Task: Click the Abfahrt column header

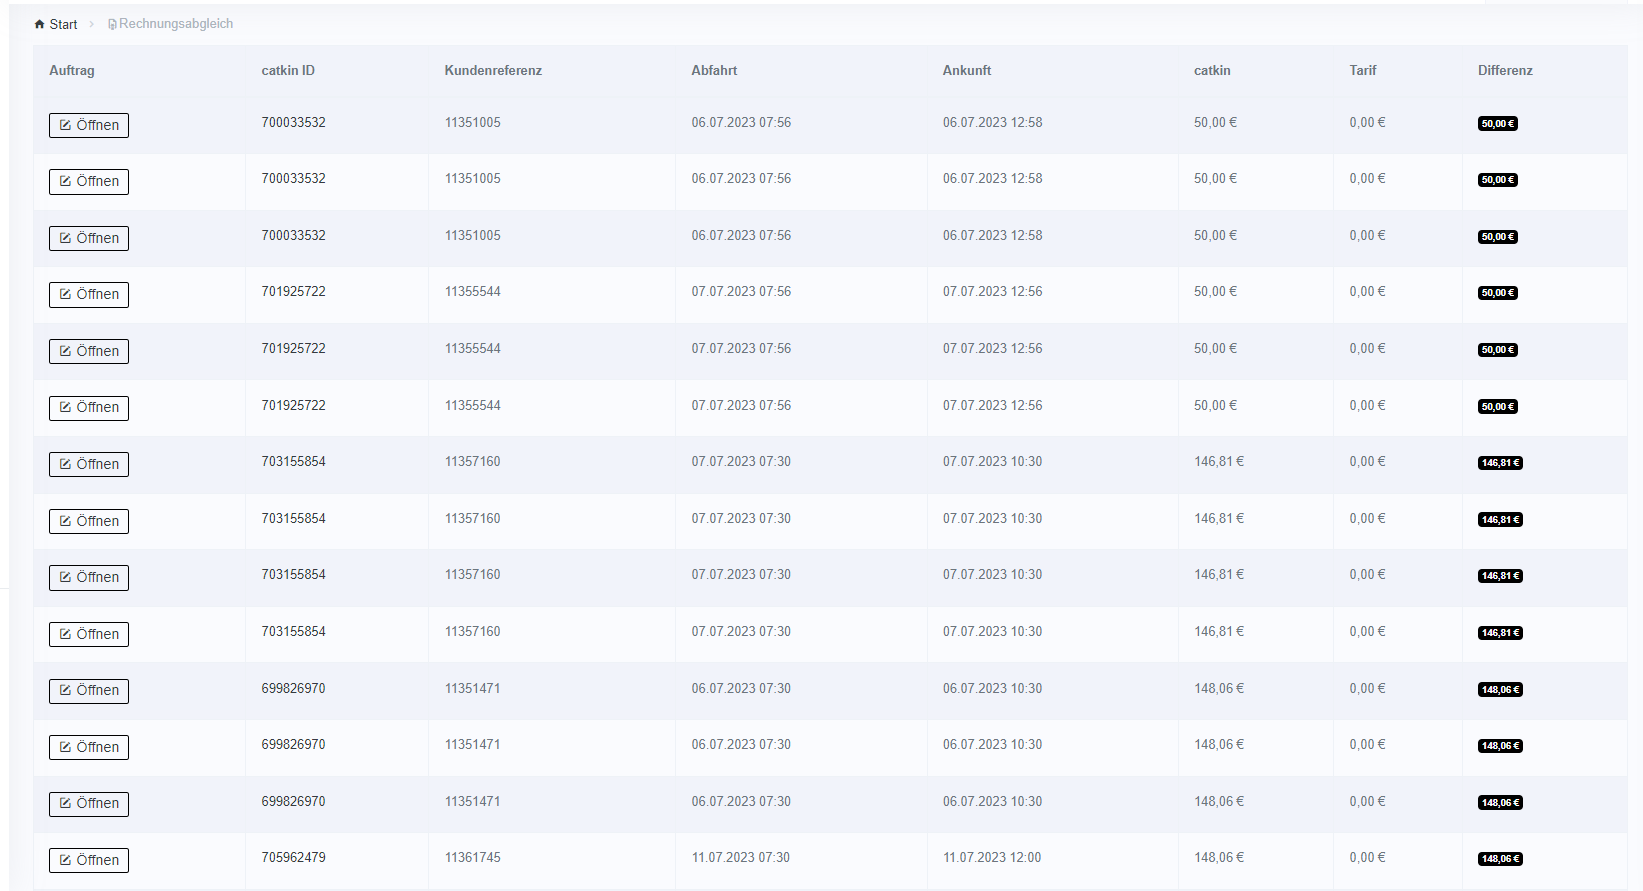Action: point(714,71)
